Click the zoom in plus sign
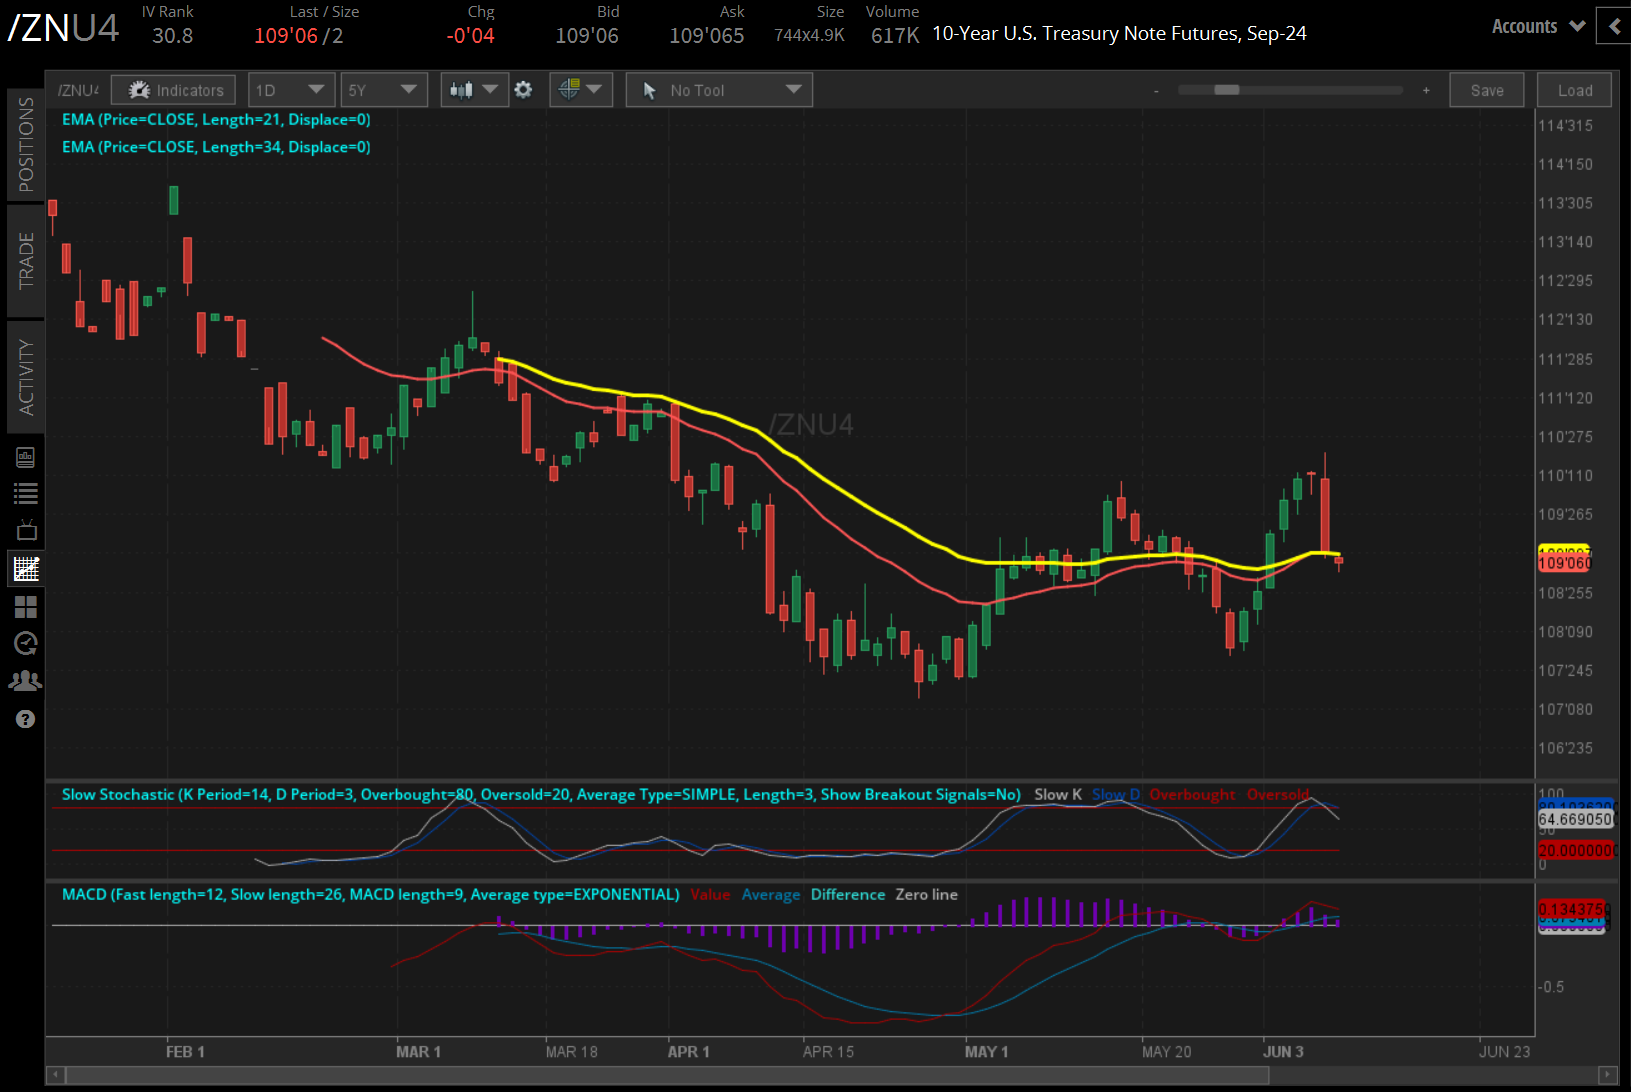Screen dimensions: 1631x1092 tap(1426, 90)
